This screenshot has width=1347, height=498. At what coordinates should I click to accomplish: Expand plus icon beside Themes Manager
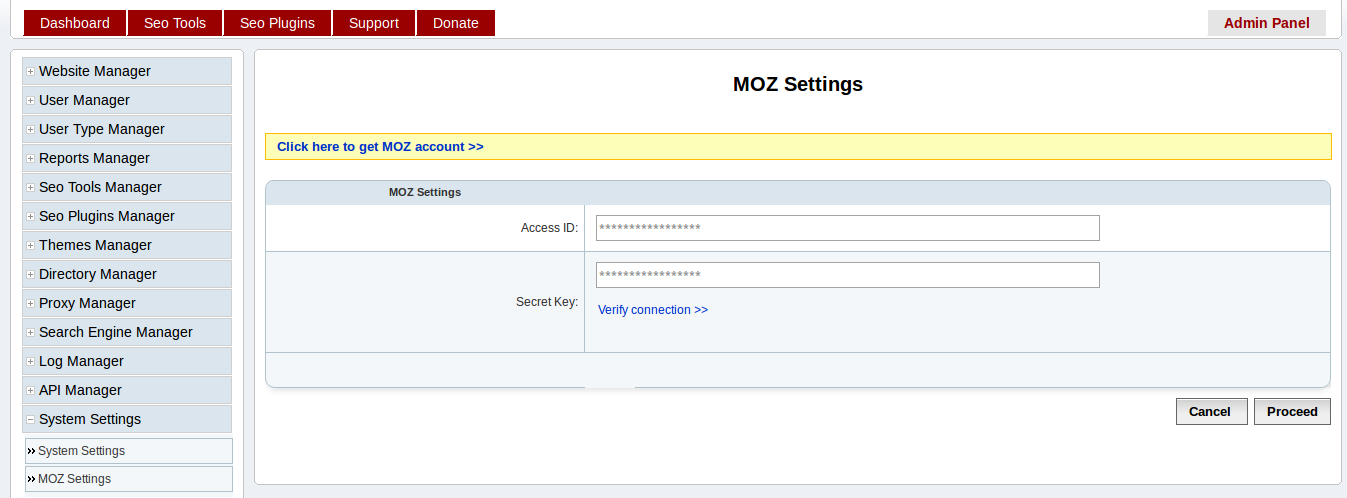31,246
